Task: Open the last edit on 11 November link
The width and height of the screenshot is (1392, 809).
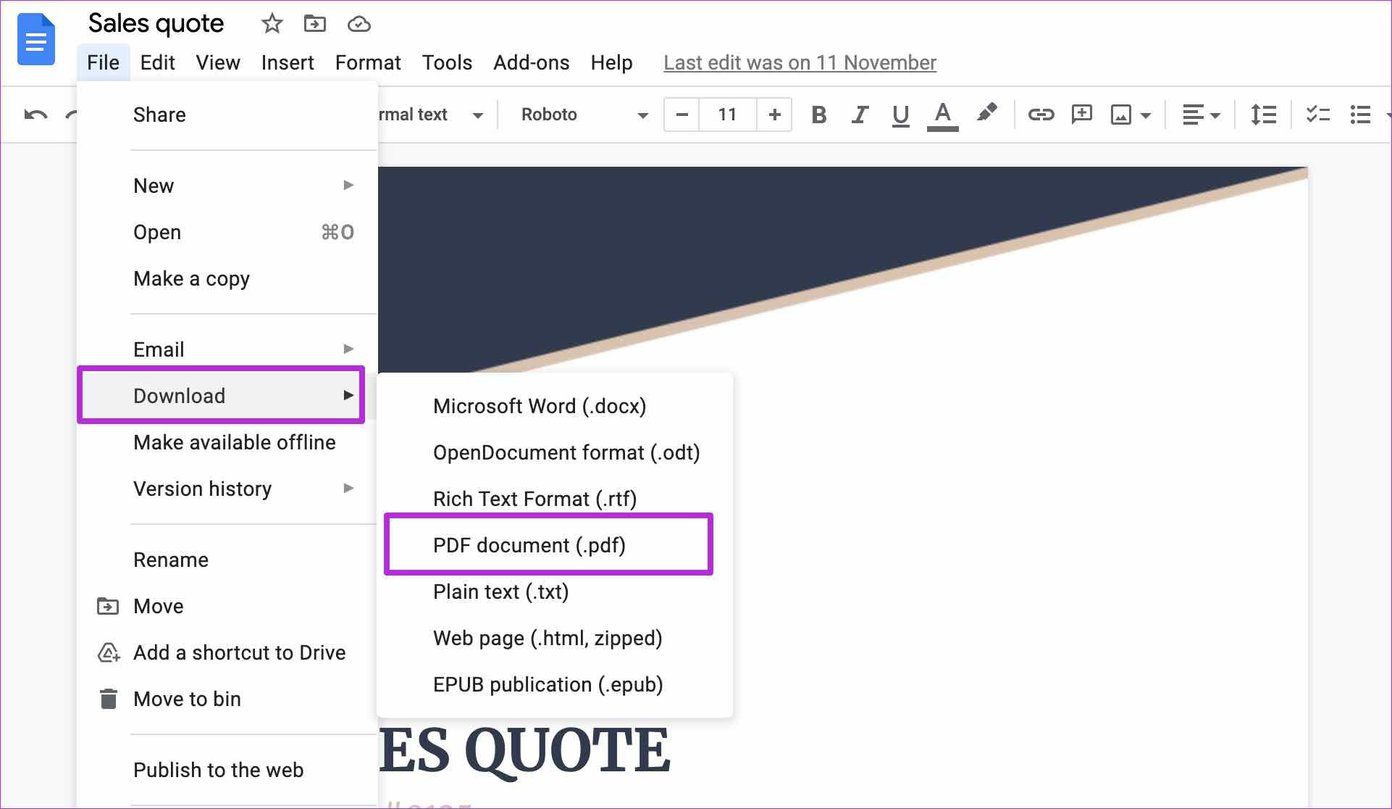Action: click(800, 63)
